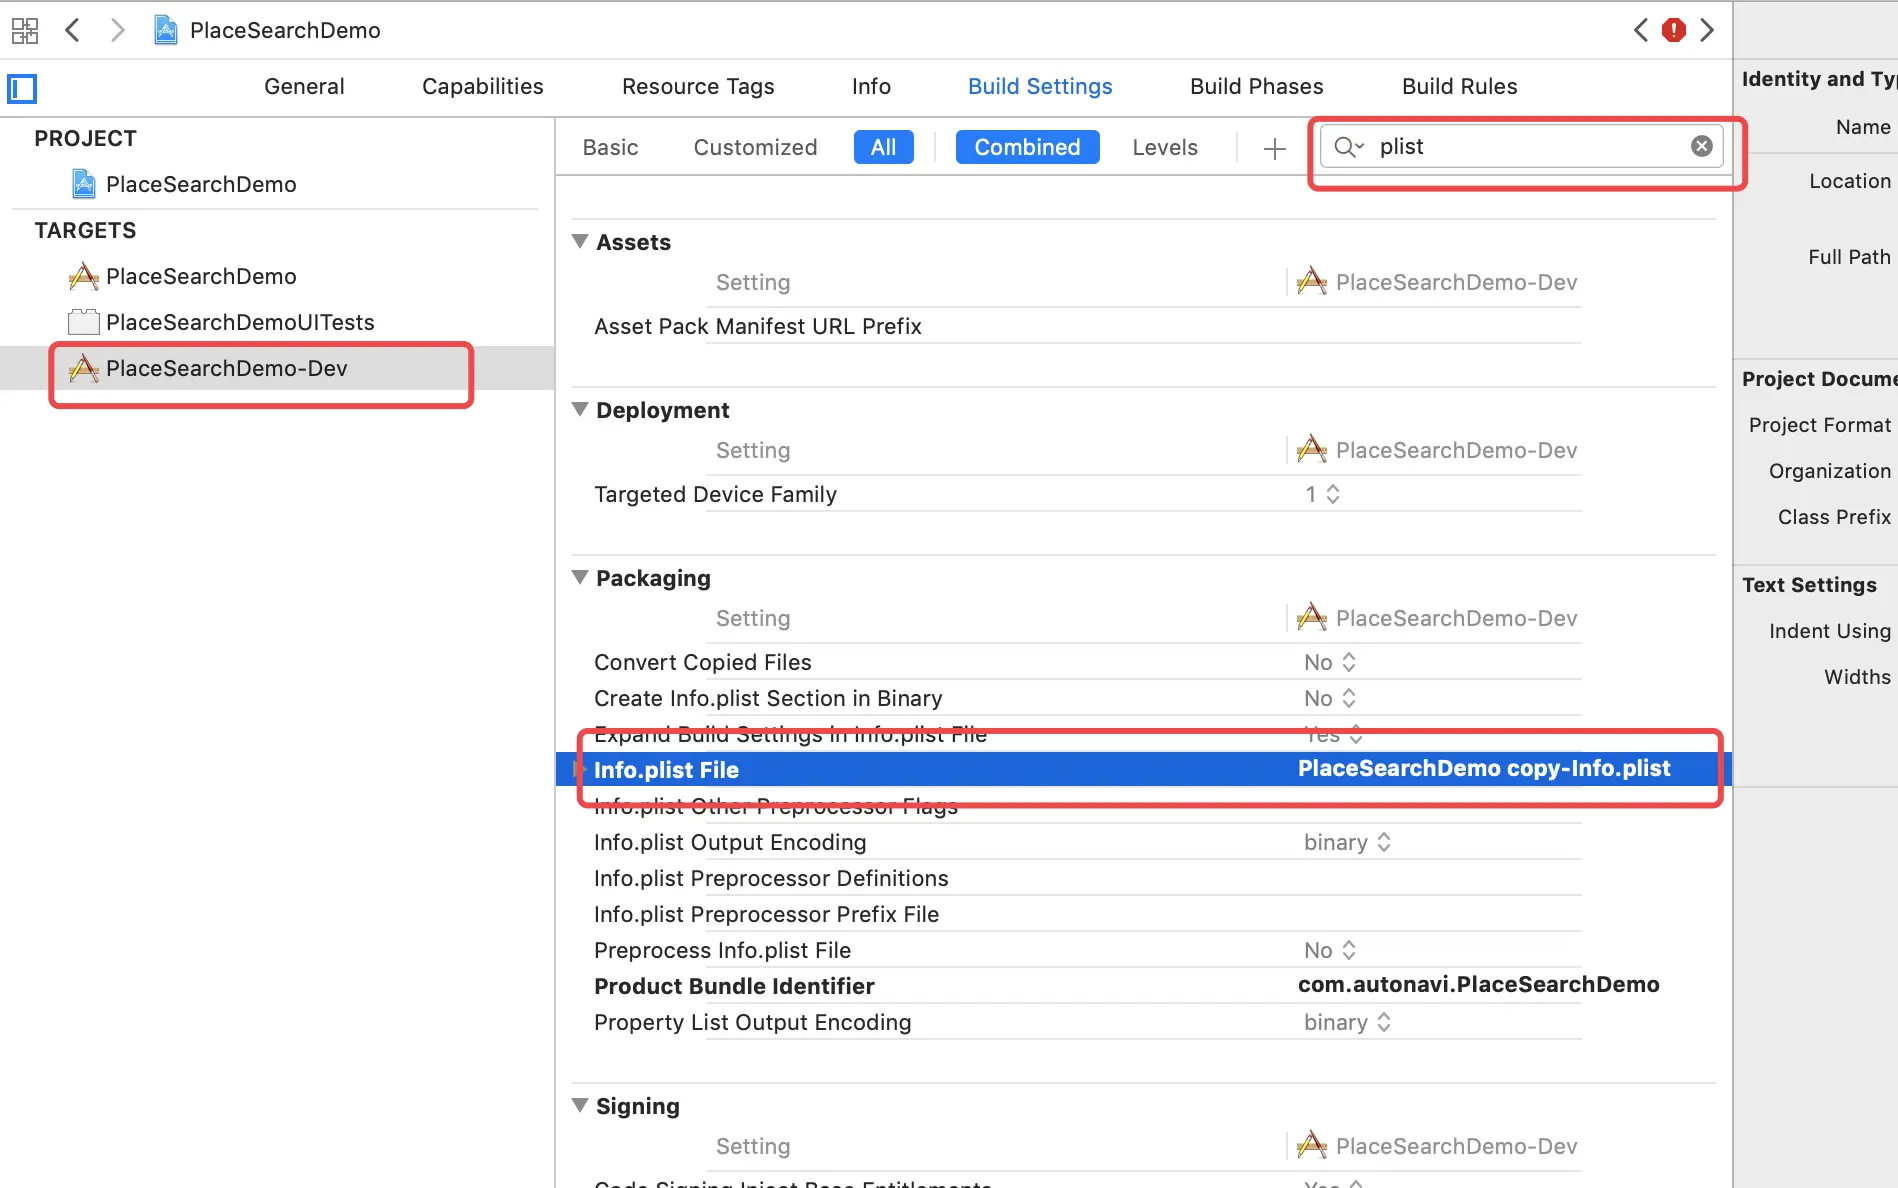Viewport: 1898px width, 1188px height.
Task: Open the Info tab
Action: click(871, 87)
